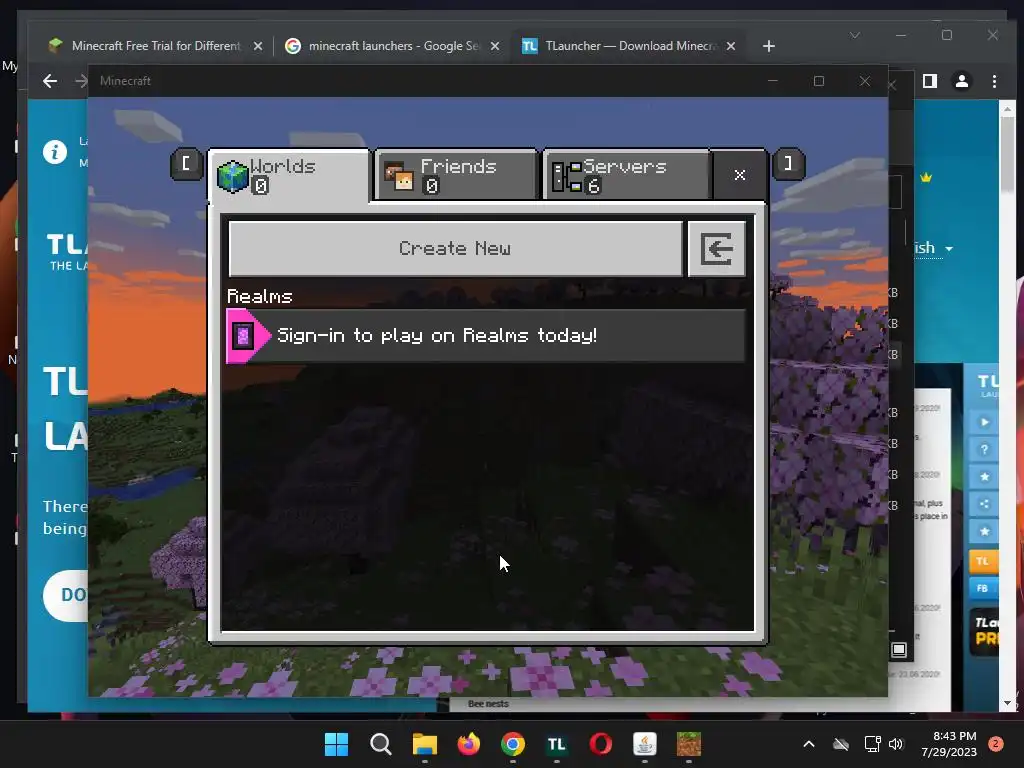Click the right bracket navigation button
This screenshot has height=768, width=1024.
[788, 164]
